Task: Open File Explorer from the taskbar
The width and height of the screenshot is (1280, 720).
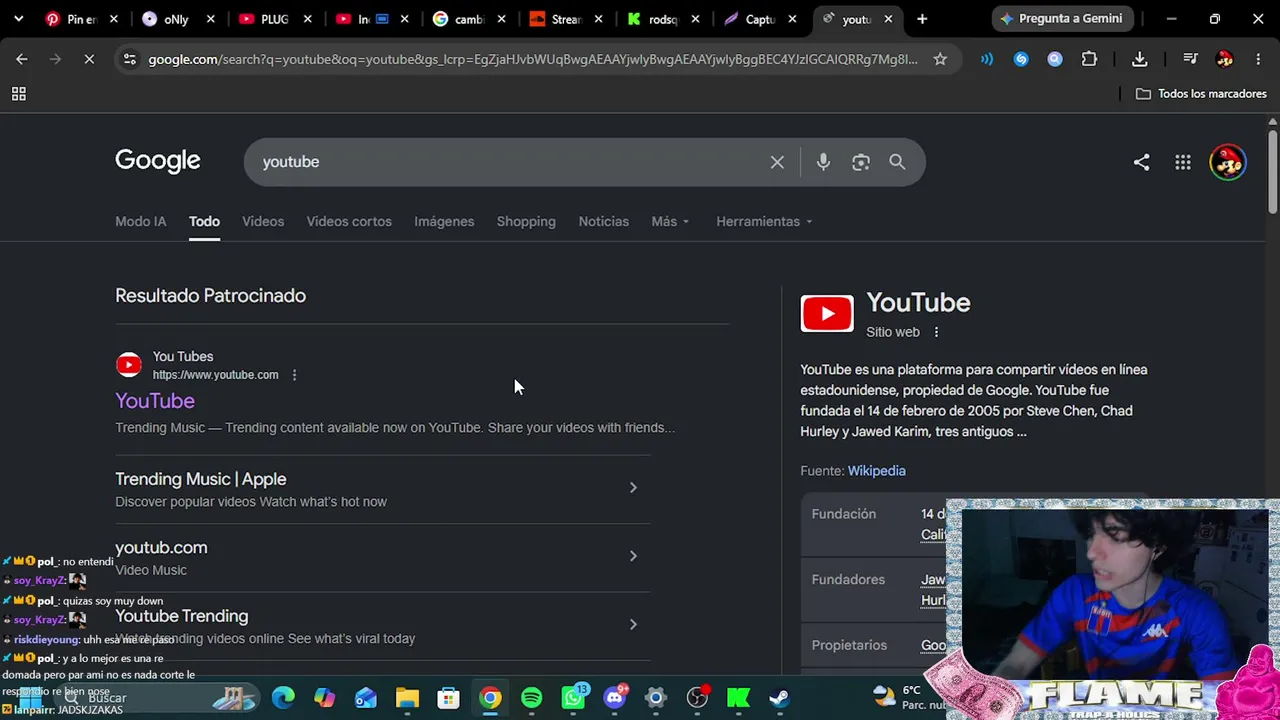Action: click(407, 697)
